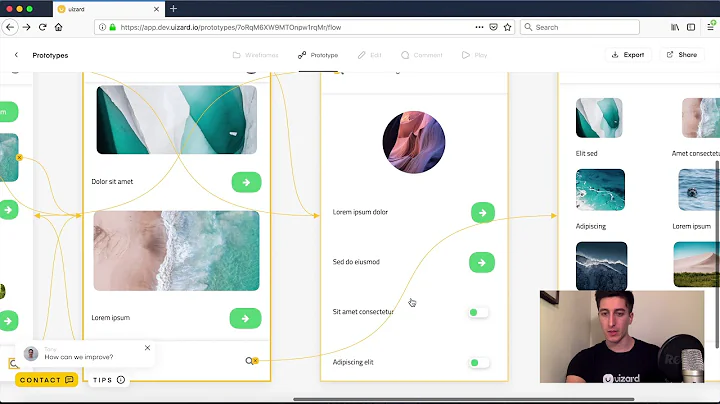The width and height of the screenshot is (720, 404).
Task: Toggle the Sit amet consectetur switch
Action: pos(478,312)
